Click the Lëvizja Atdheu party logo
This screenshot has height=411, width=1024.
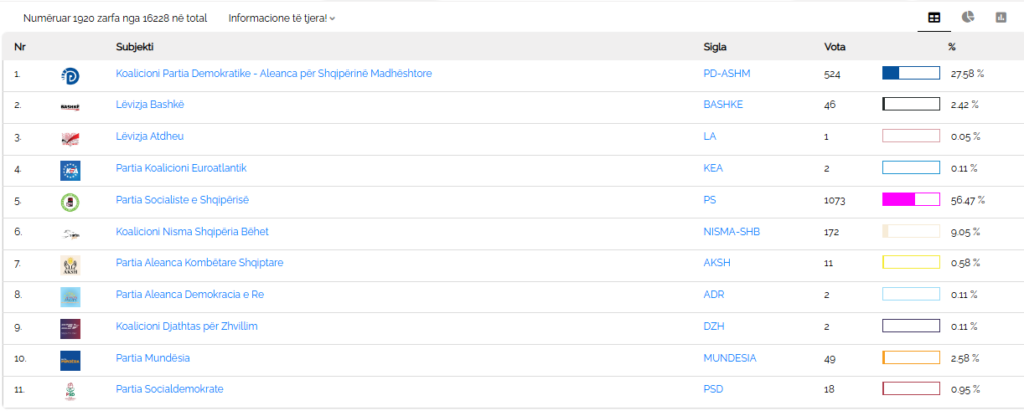click(x=70, y=139)
